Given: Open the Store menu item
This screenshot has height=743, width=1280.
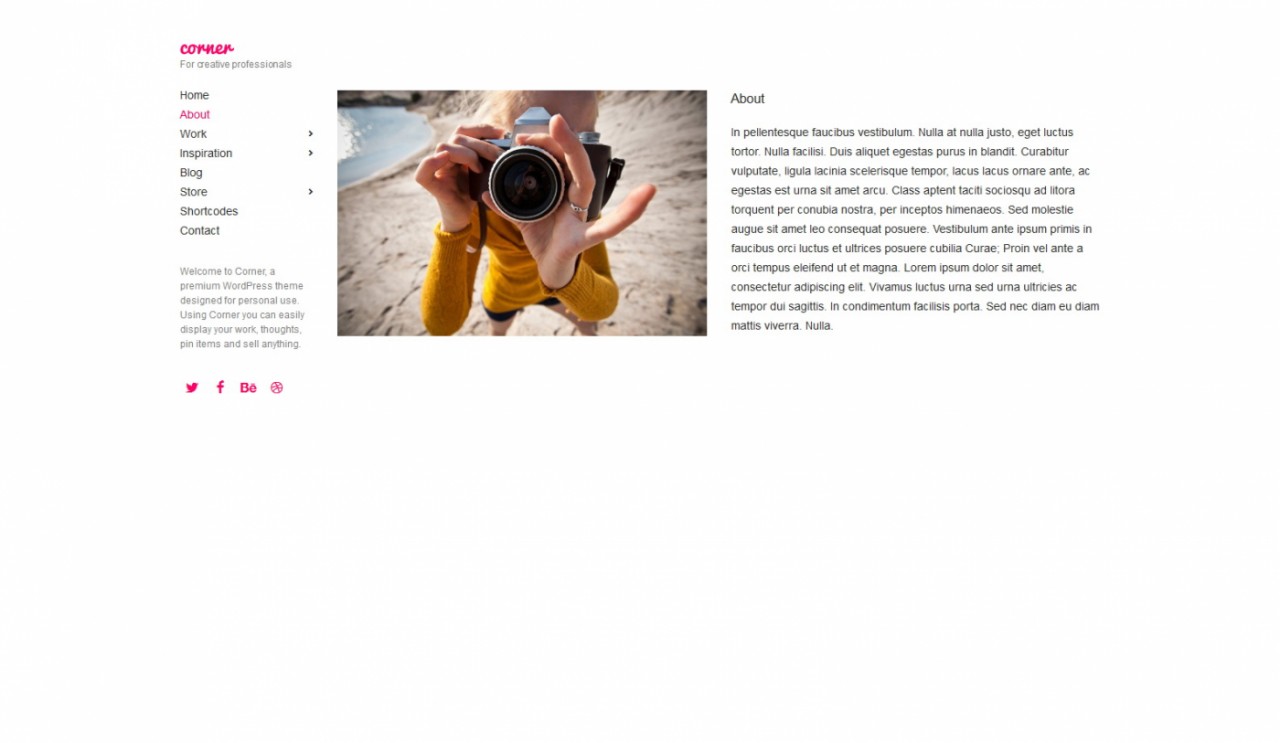Looking at the screenshot, I should 194,192.
